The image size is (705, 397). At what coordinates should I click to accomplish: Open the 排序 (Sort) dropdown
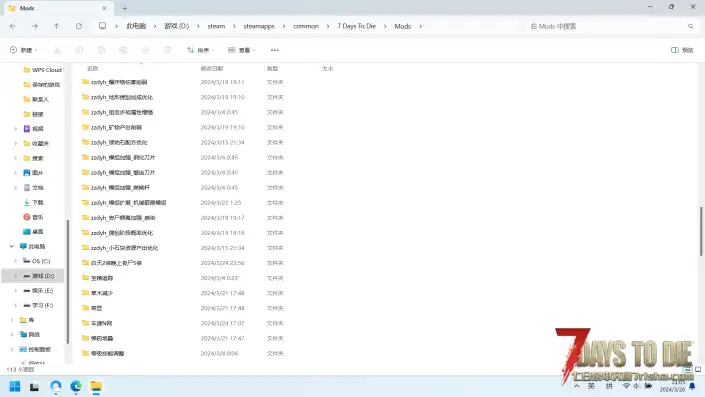(201, 50)
